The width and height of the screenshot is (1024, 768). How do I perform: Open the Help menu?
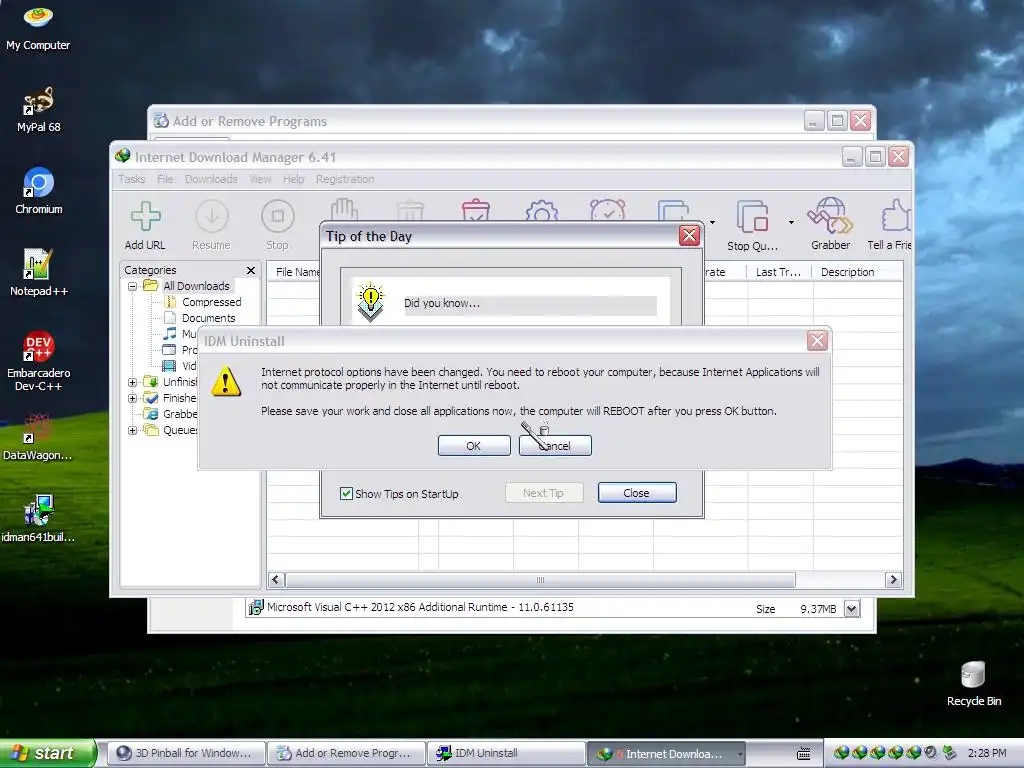coord(293,179)
